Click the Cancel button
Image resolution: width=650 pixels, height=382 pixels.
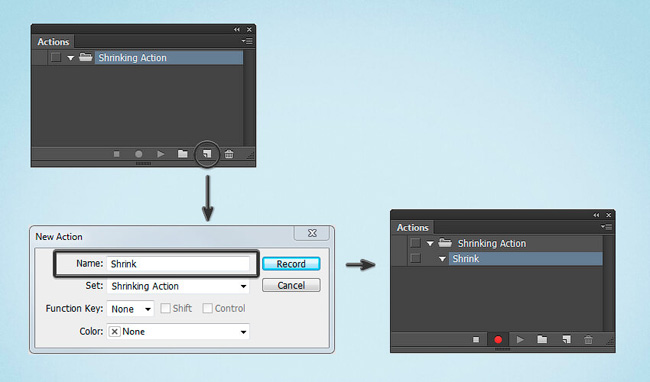pyautogui.click(x=291, y=285)
